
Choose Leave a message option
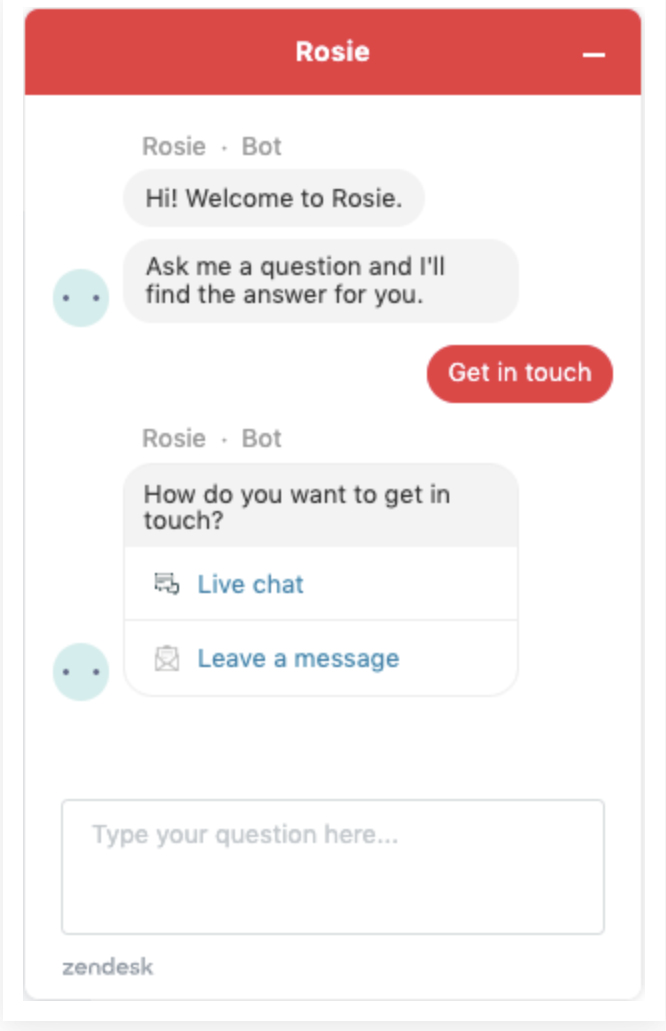[298, 658]
